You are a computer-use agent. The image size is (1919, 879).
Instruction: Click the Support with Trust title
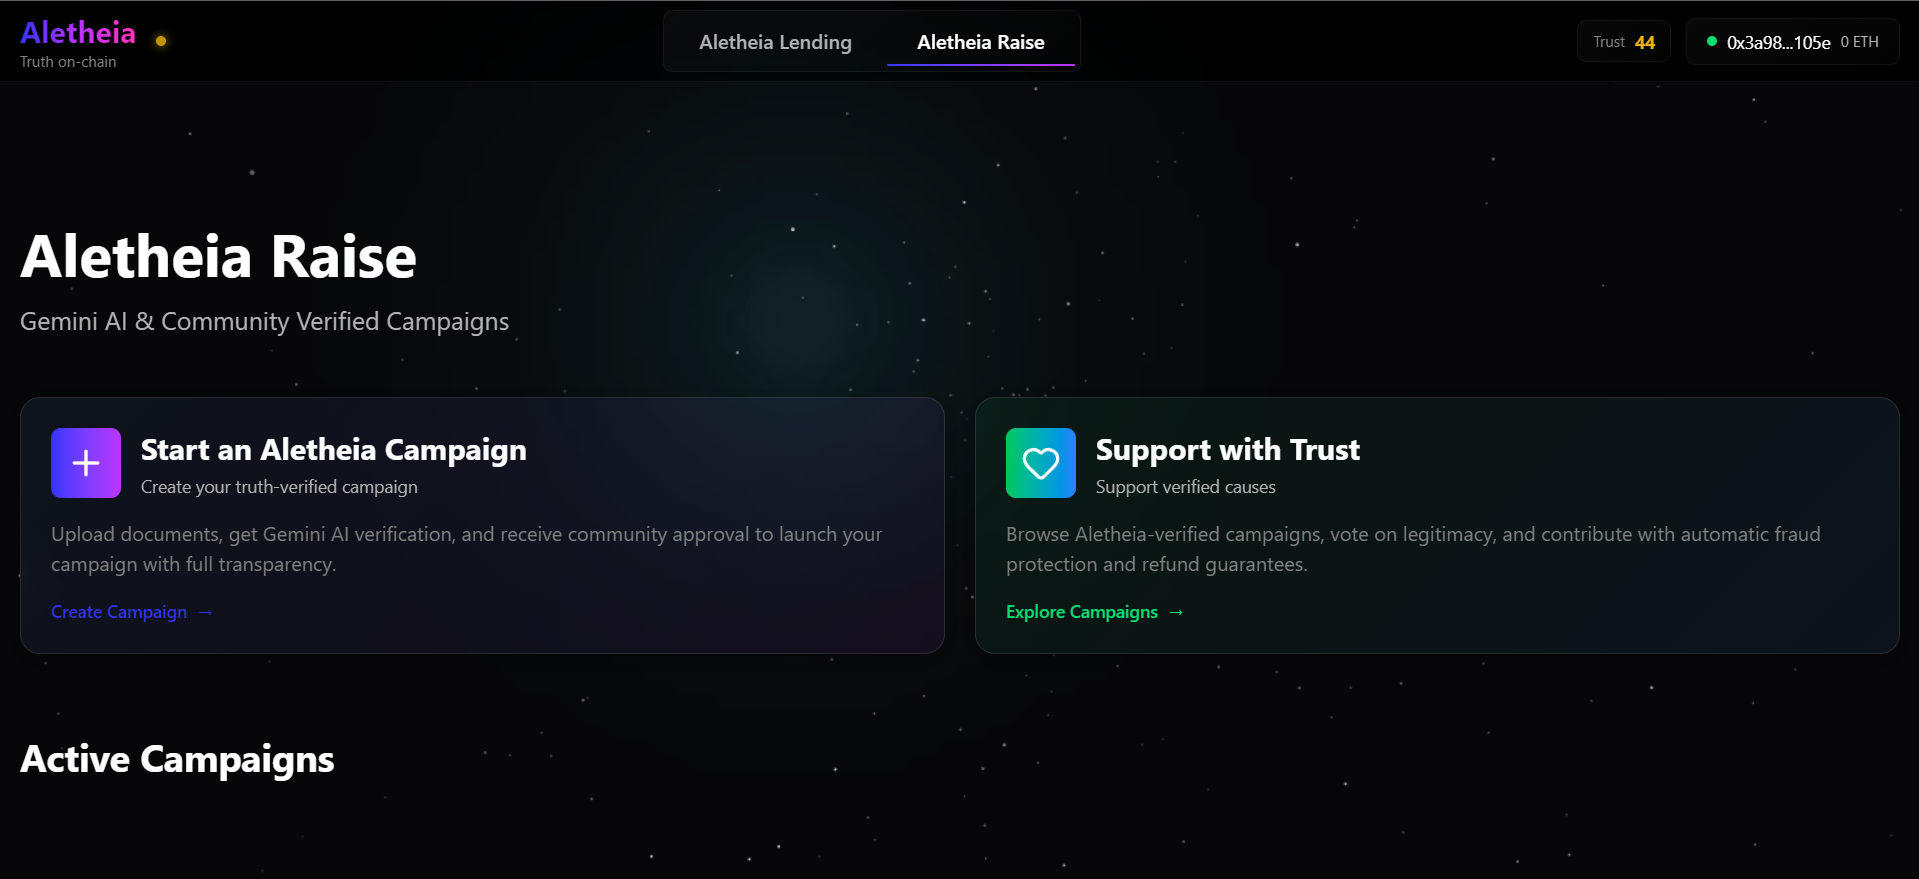pyautogui.click(x=1227, y=450)
